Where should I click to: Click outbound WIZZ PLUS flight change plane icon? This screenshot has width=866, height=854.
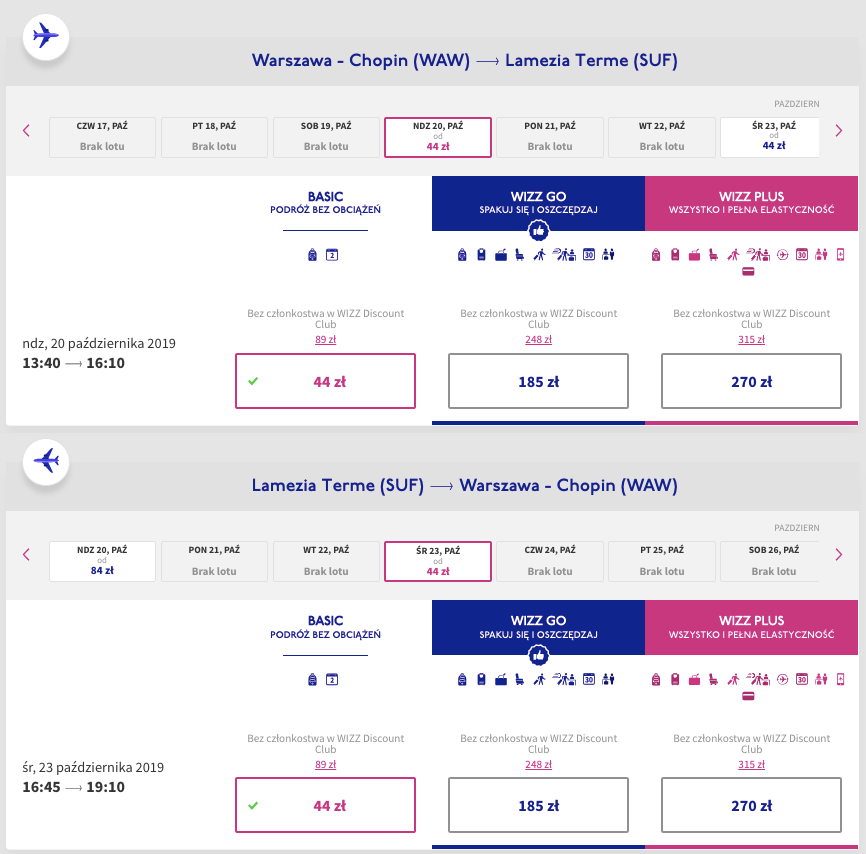click(783, 255)
